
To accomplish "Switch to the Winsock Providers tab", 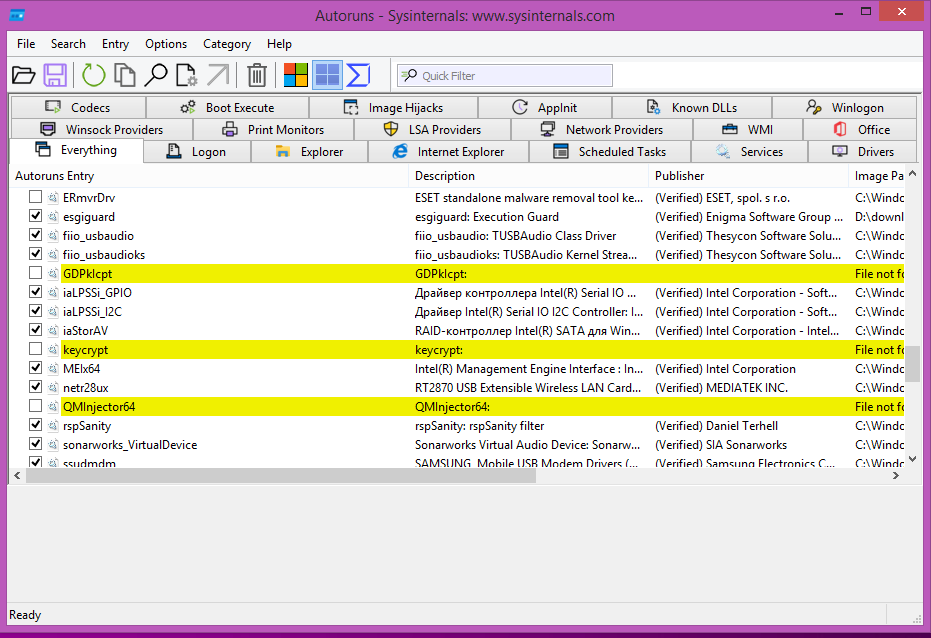I will click(102, 129).
